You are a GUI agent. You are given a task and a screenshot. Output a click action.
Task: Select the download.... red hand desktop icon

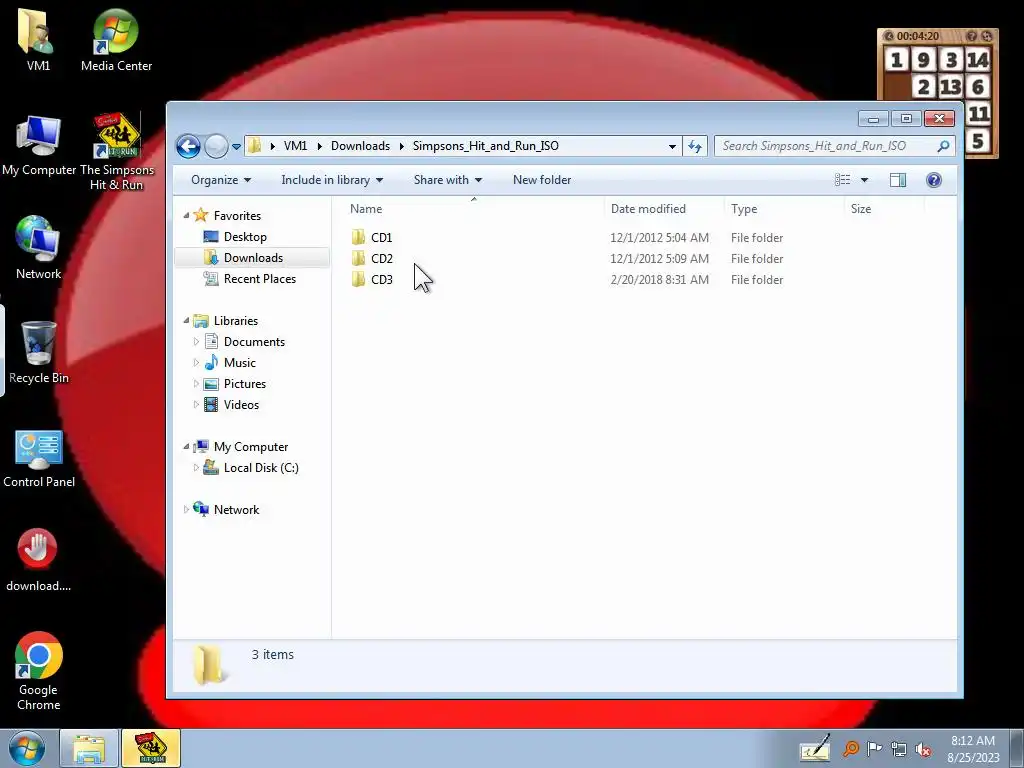38,560
